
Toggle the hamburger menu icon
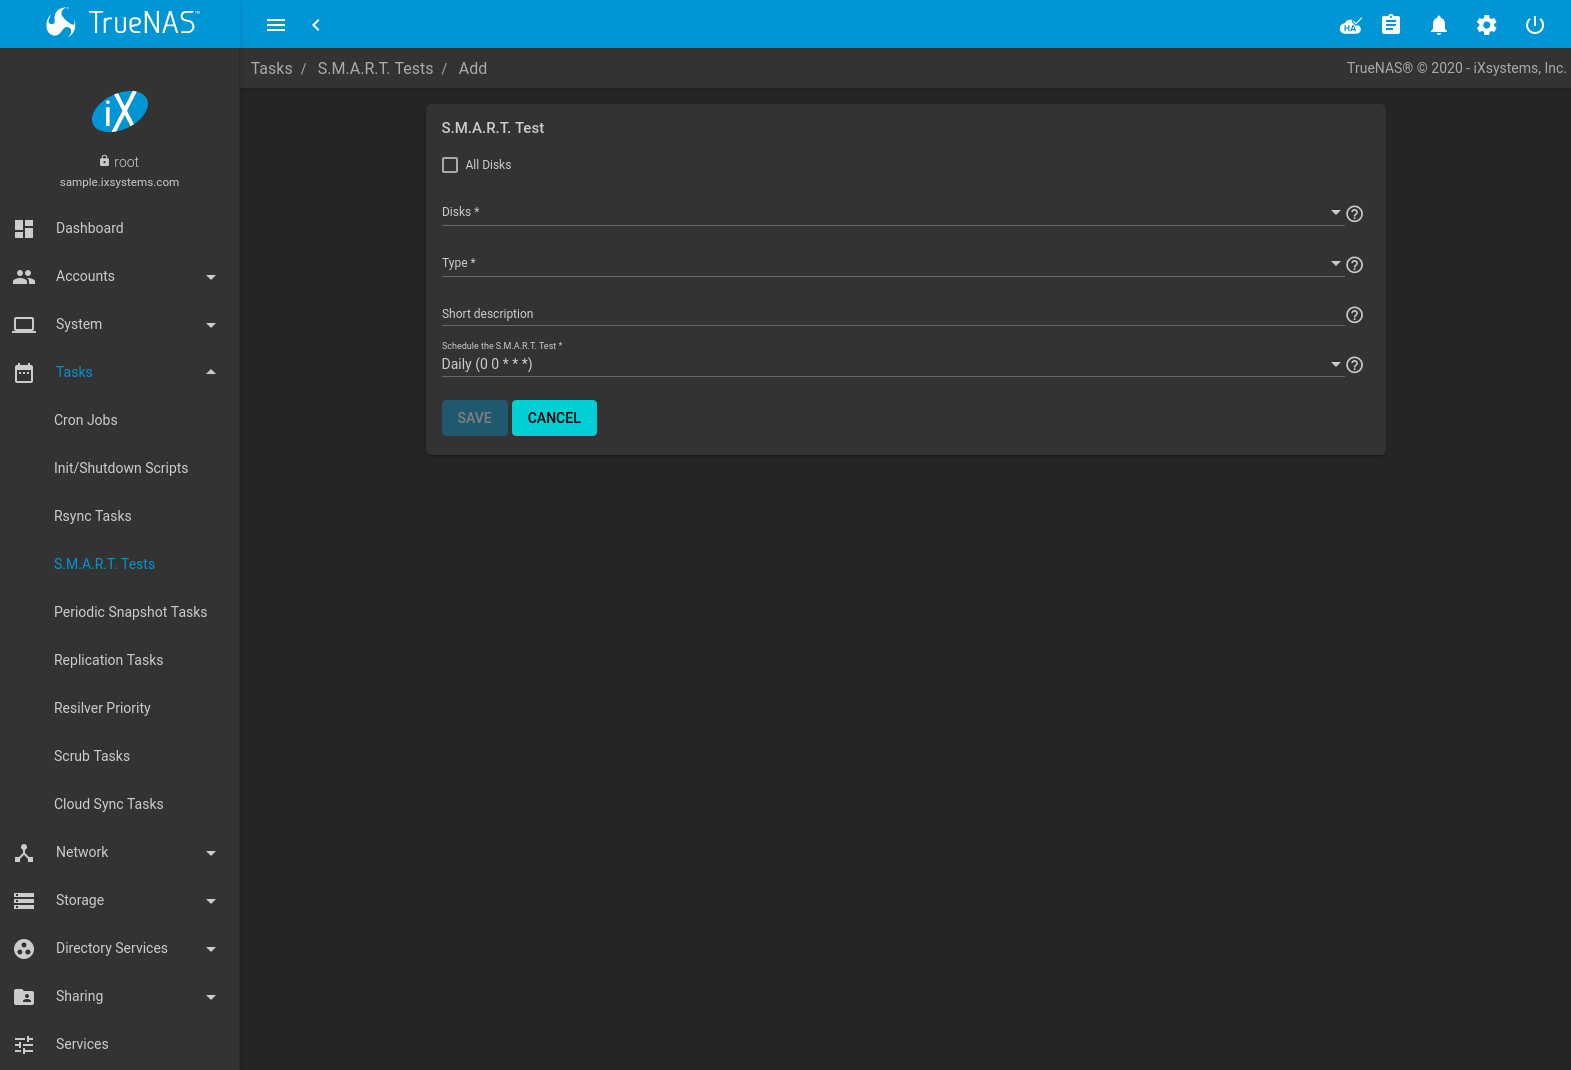click(276, 25)
